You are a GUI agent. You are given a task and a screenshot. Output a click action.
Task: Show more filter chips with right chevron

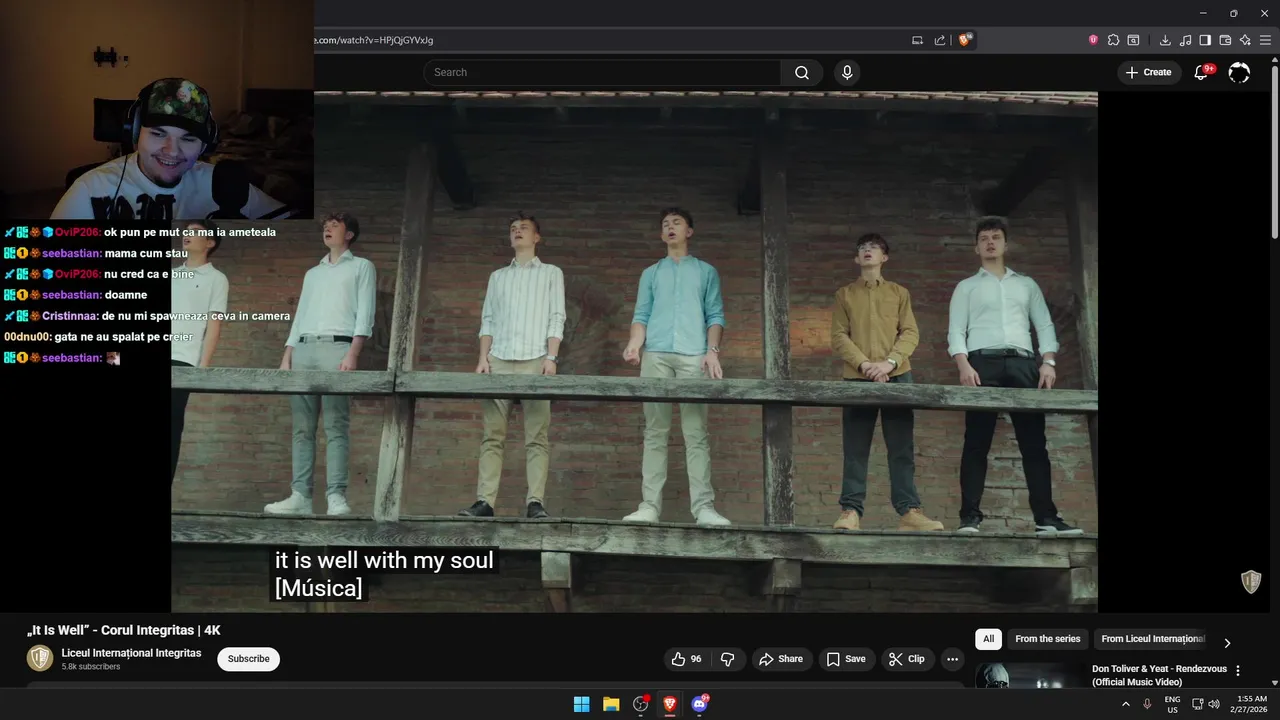tap(1227, 642)
